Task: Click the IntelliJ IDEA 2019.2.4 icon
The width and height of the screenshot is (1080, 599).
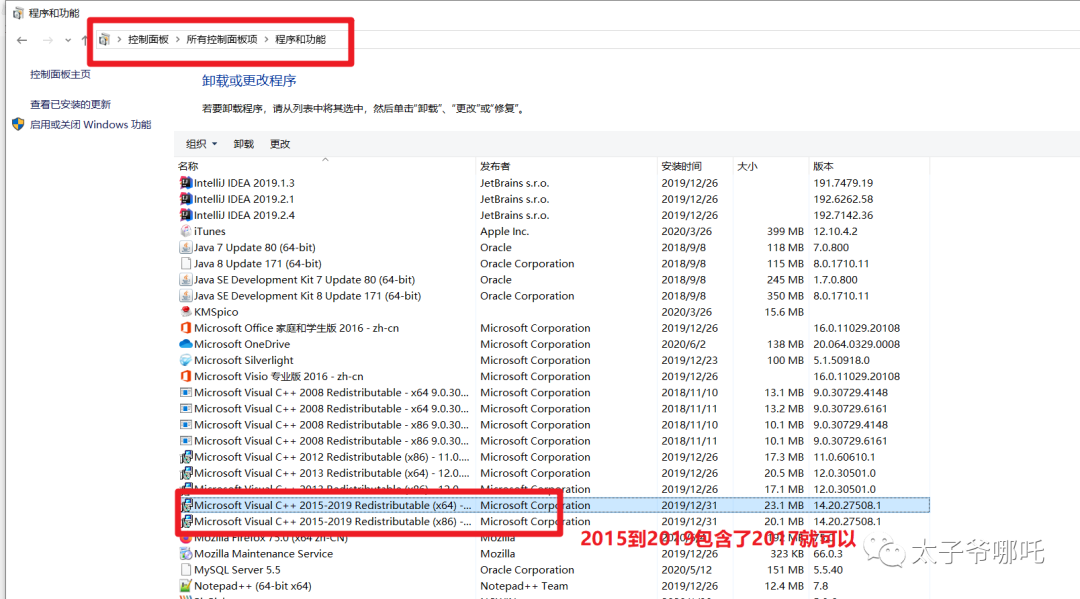Action: 185,216
